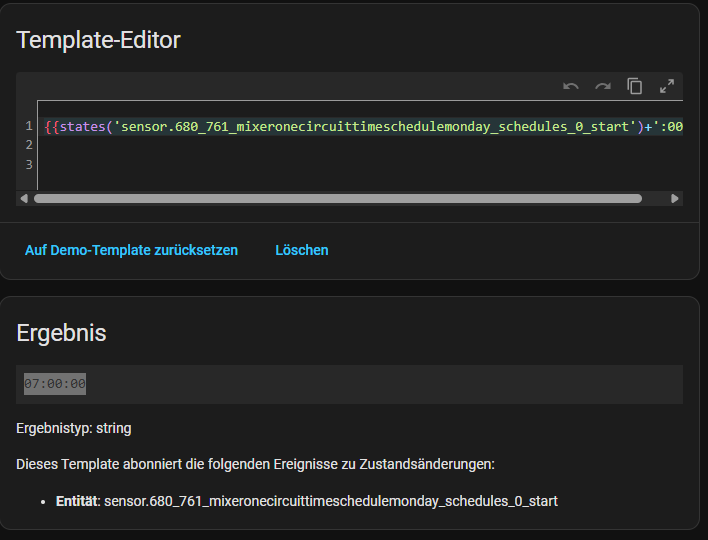Click the listed Entität sensor name
This screenshot has width=708, height=540.
tap(330, 500)
